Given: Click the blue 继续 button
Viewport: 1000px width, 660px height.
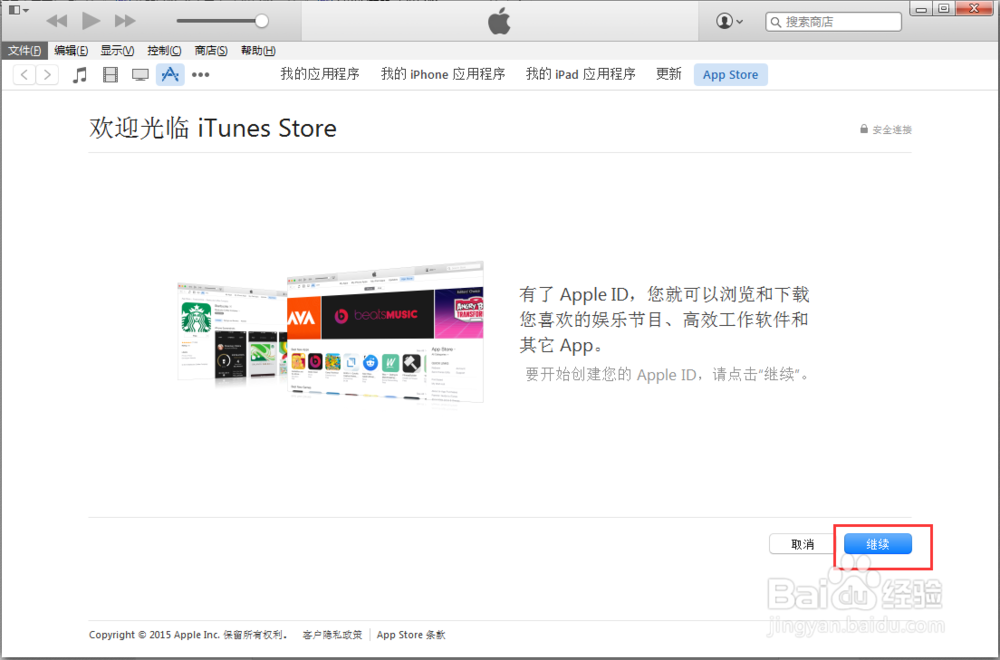Looking at the screenshot, I should (x=878, y=544).
